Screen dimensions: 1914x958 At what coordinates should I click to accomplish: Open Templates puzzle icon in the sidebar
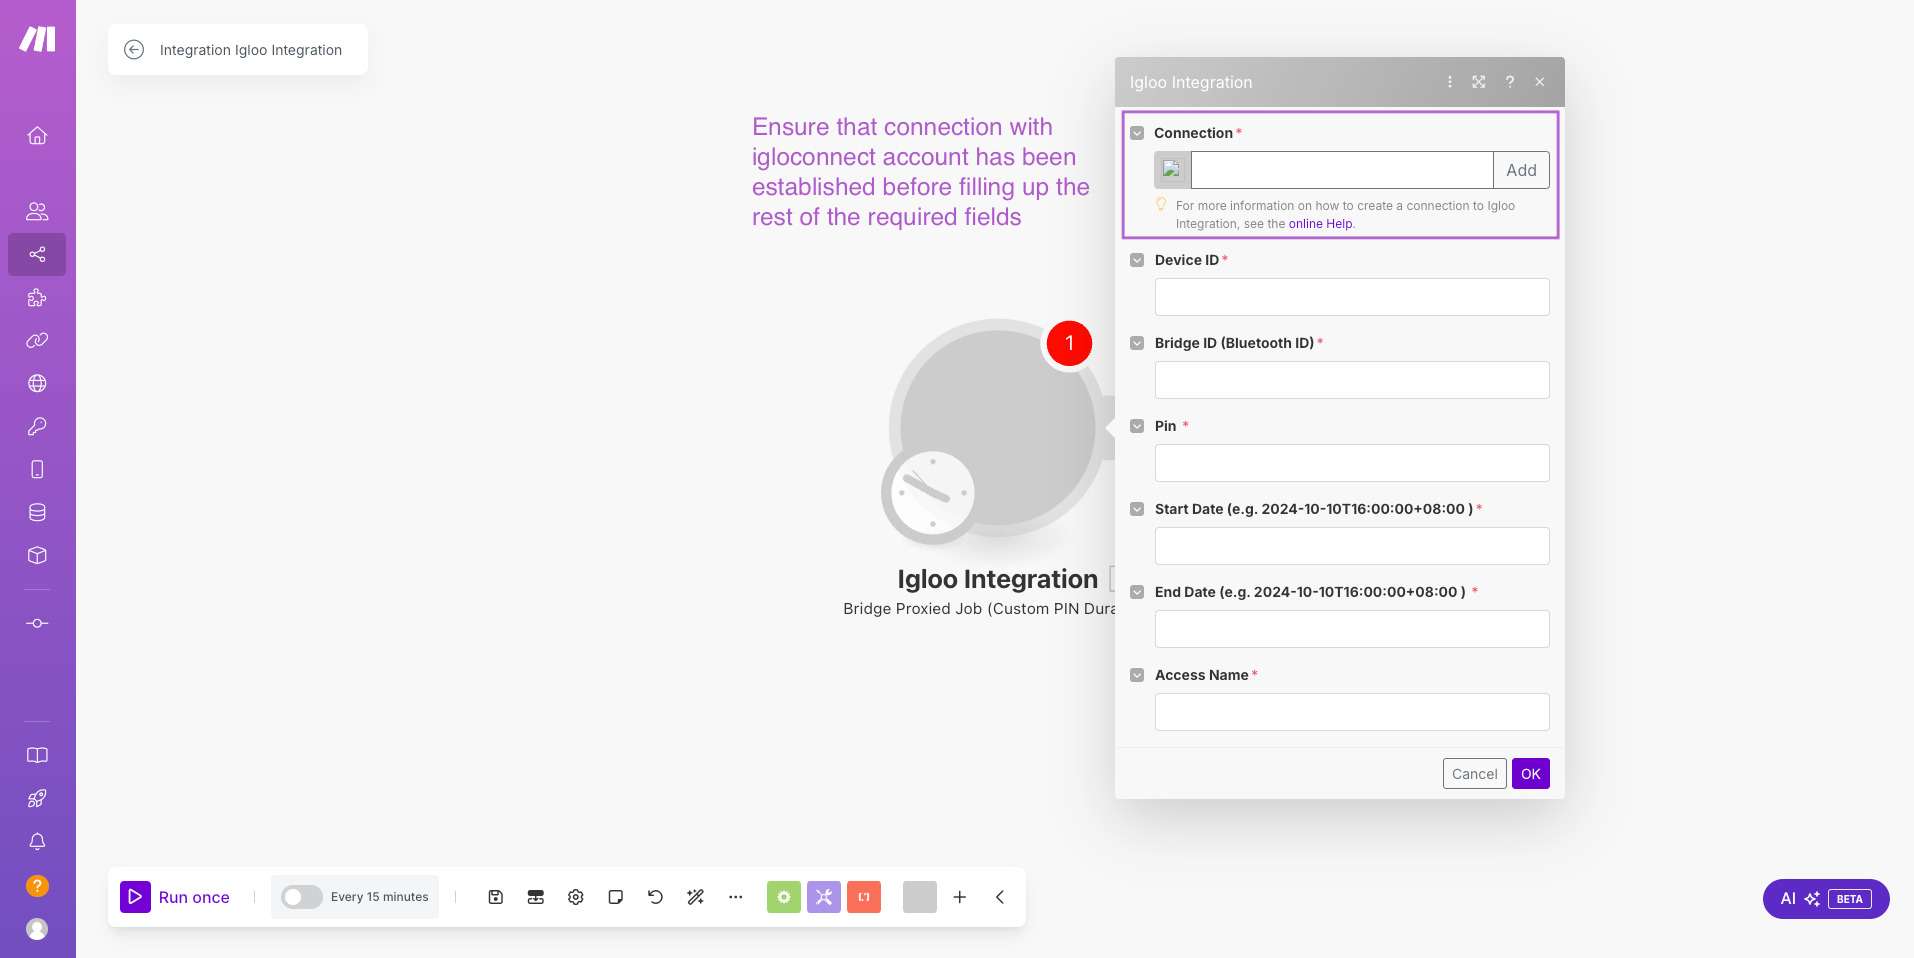pyautogui.click(x=37, y=297)
